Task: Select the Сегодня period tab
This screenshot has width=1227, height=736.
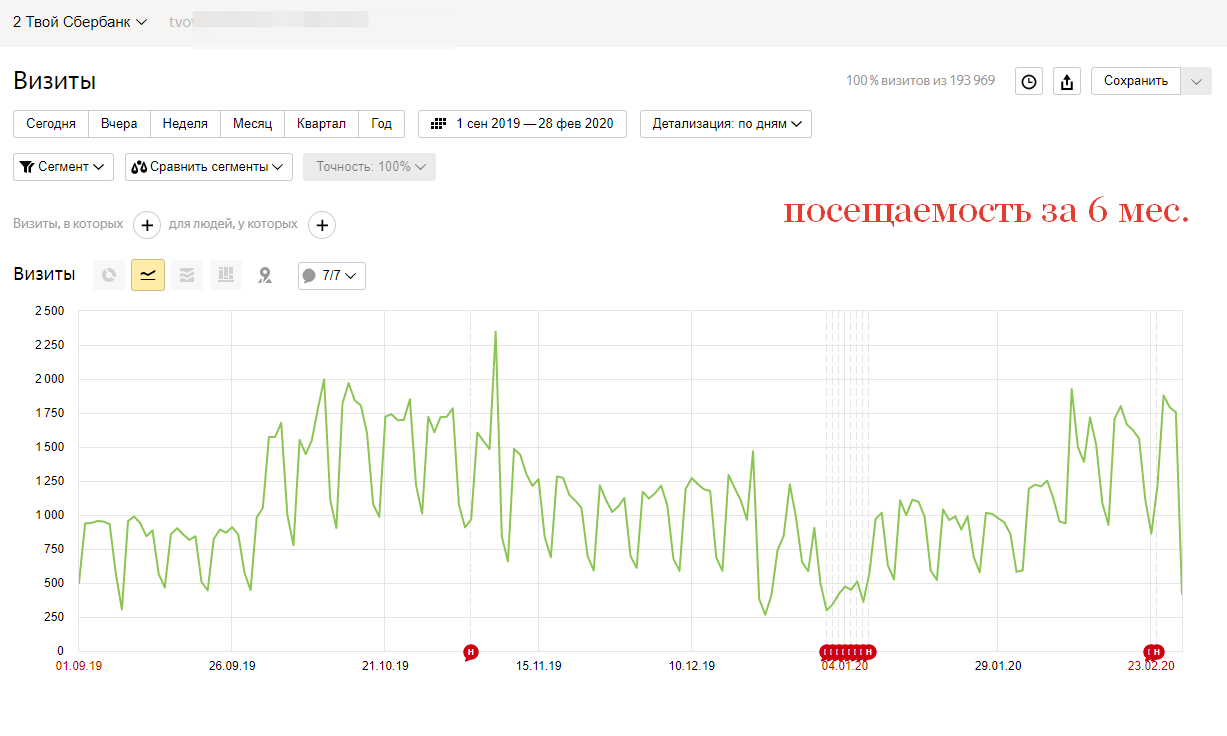Action: pos(51,124)
